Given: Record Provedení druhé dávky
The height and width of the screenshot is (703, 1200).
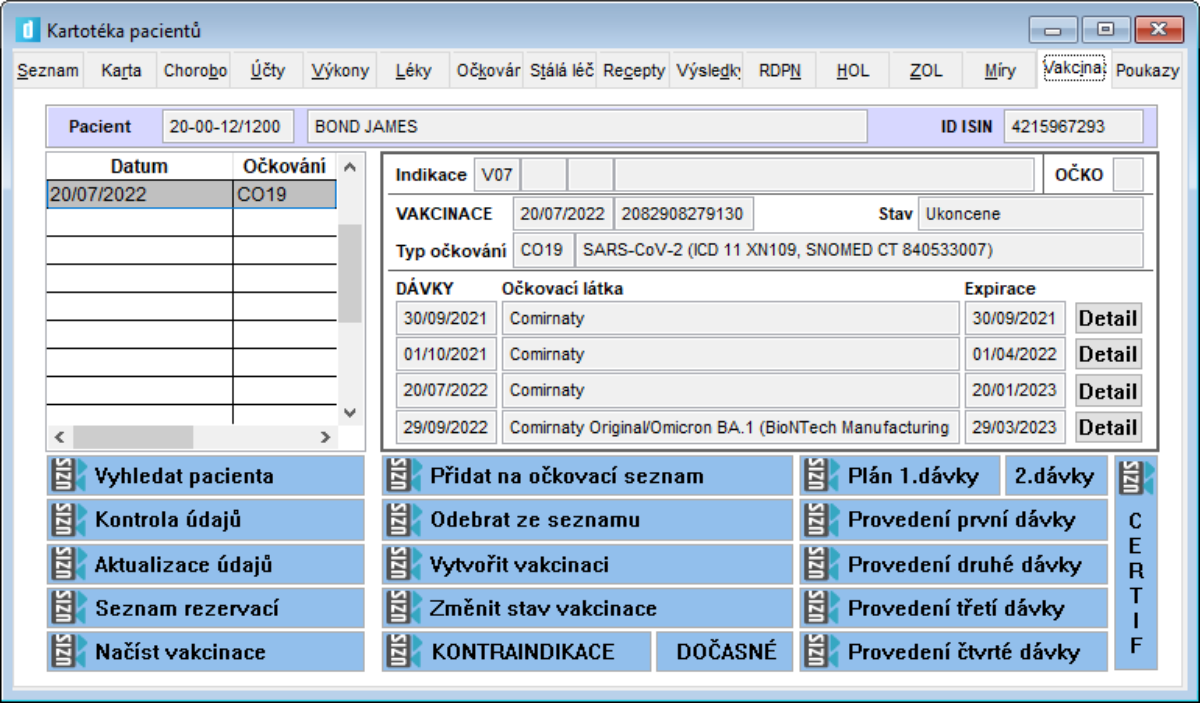Looking at the screenshot, I should click(953, 564).
